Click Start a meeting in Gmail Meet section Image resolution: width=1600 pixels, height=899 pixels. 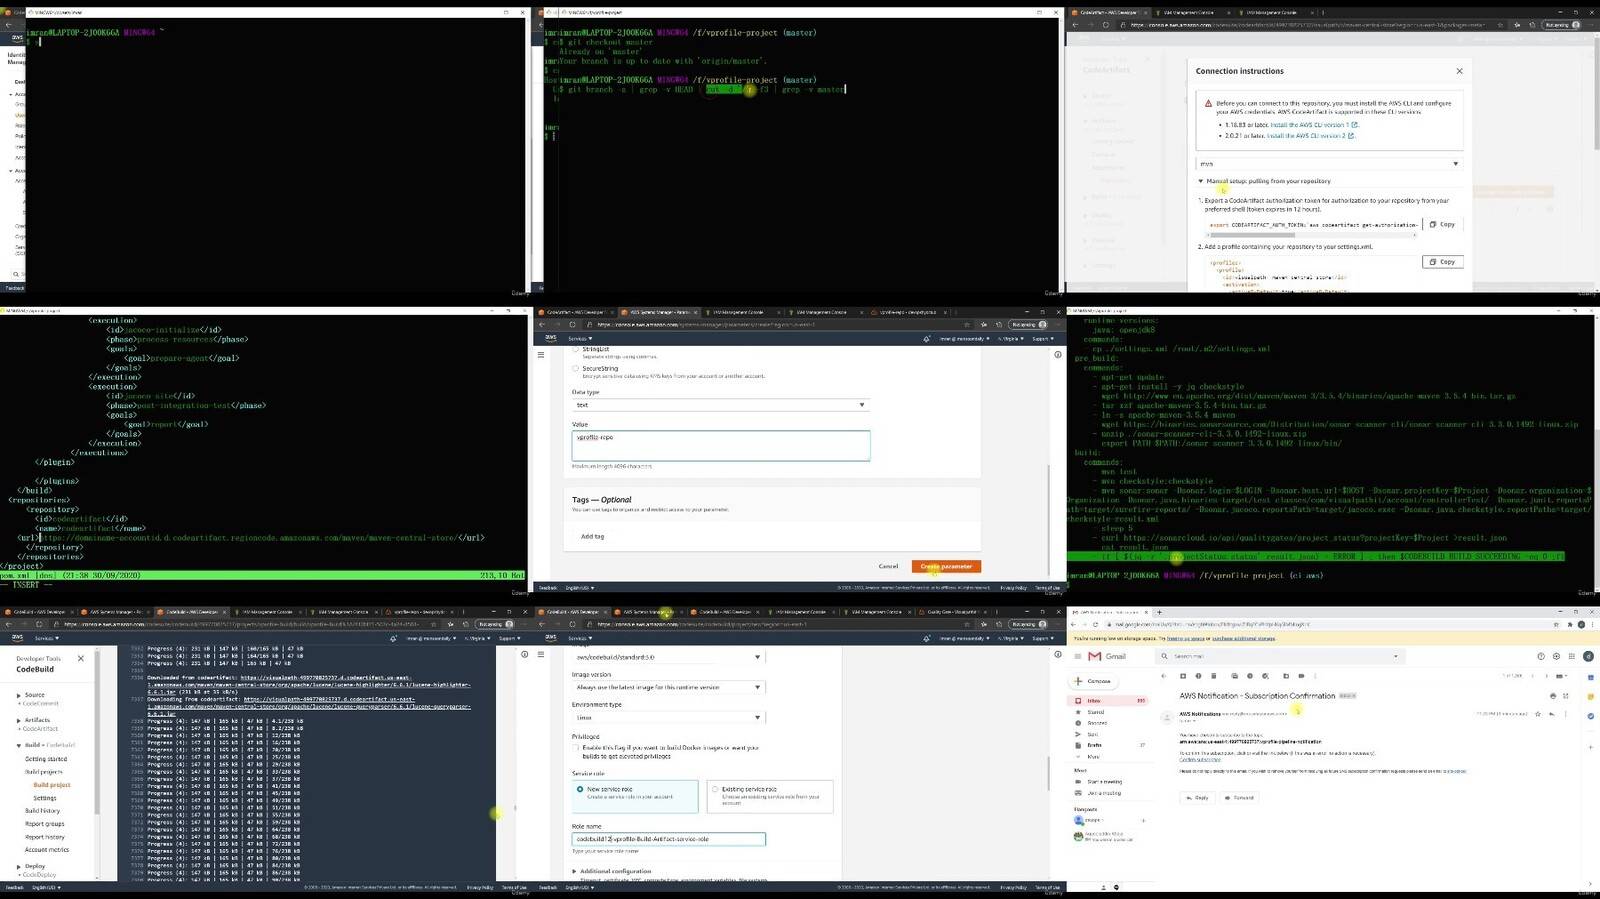[1104, 782]
